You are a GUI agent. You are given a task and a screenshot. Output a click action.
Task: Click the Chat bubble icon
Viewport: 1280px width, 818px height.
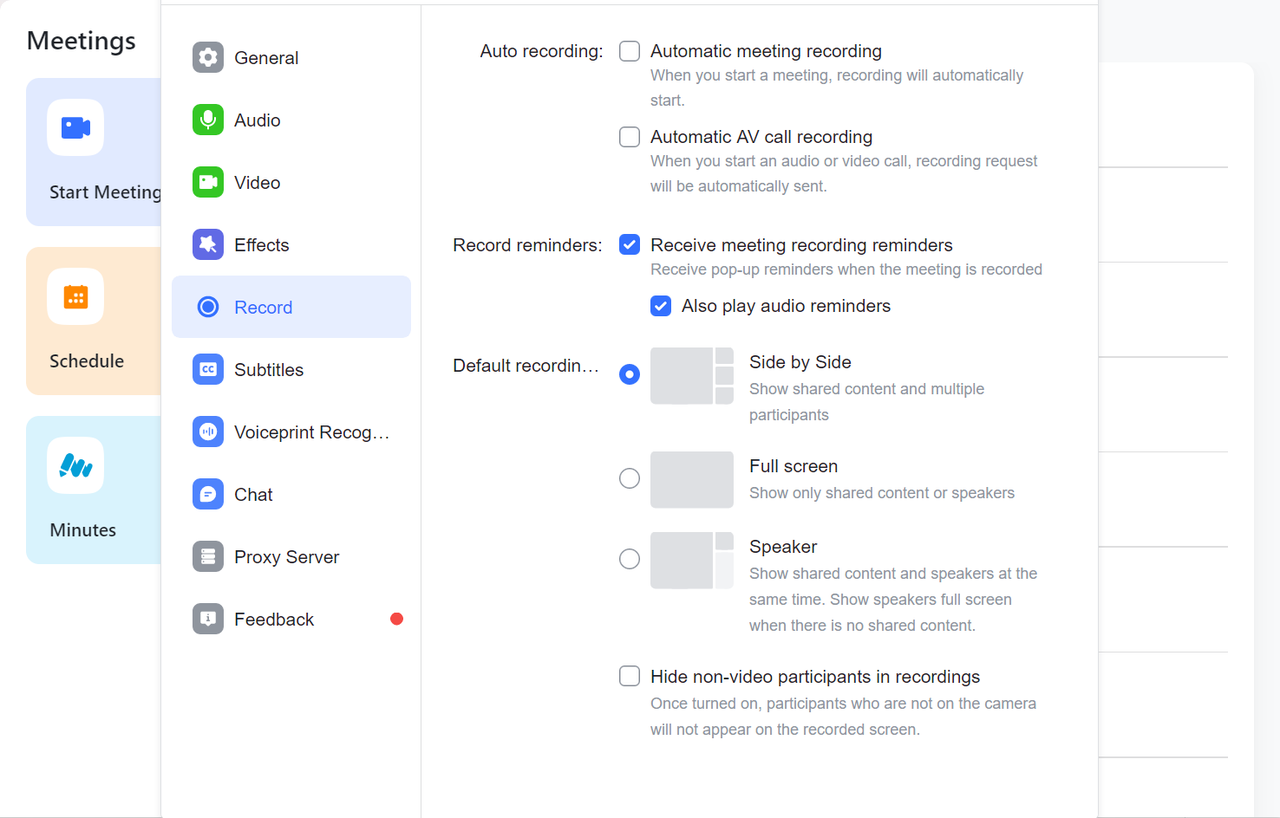pos(208,495)
